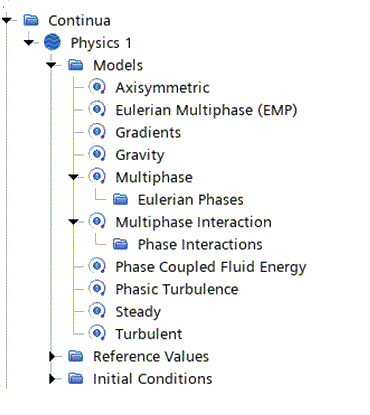Collapse the Multiphase node arrow
The width and height of the screenshot is (370, 415).
tap(73, 177)
